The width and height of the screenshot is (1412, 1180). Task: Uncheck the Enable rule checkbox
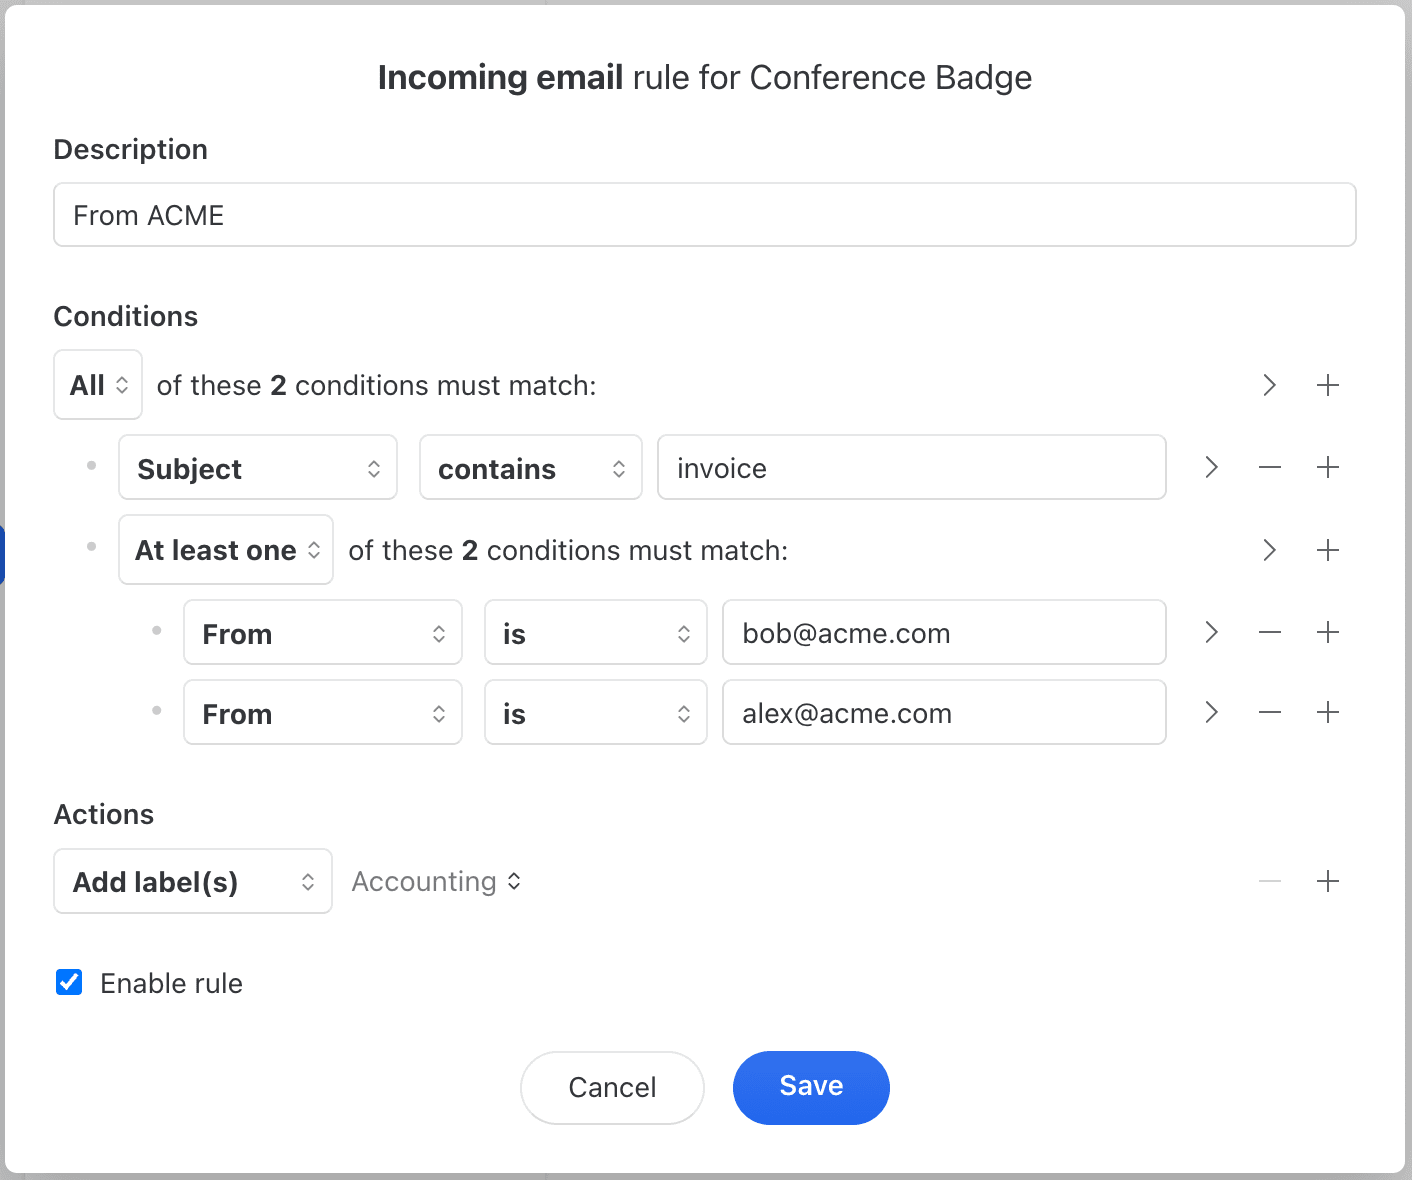coord(69,983)
